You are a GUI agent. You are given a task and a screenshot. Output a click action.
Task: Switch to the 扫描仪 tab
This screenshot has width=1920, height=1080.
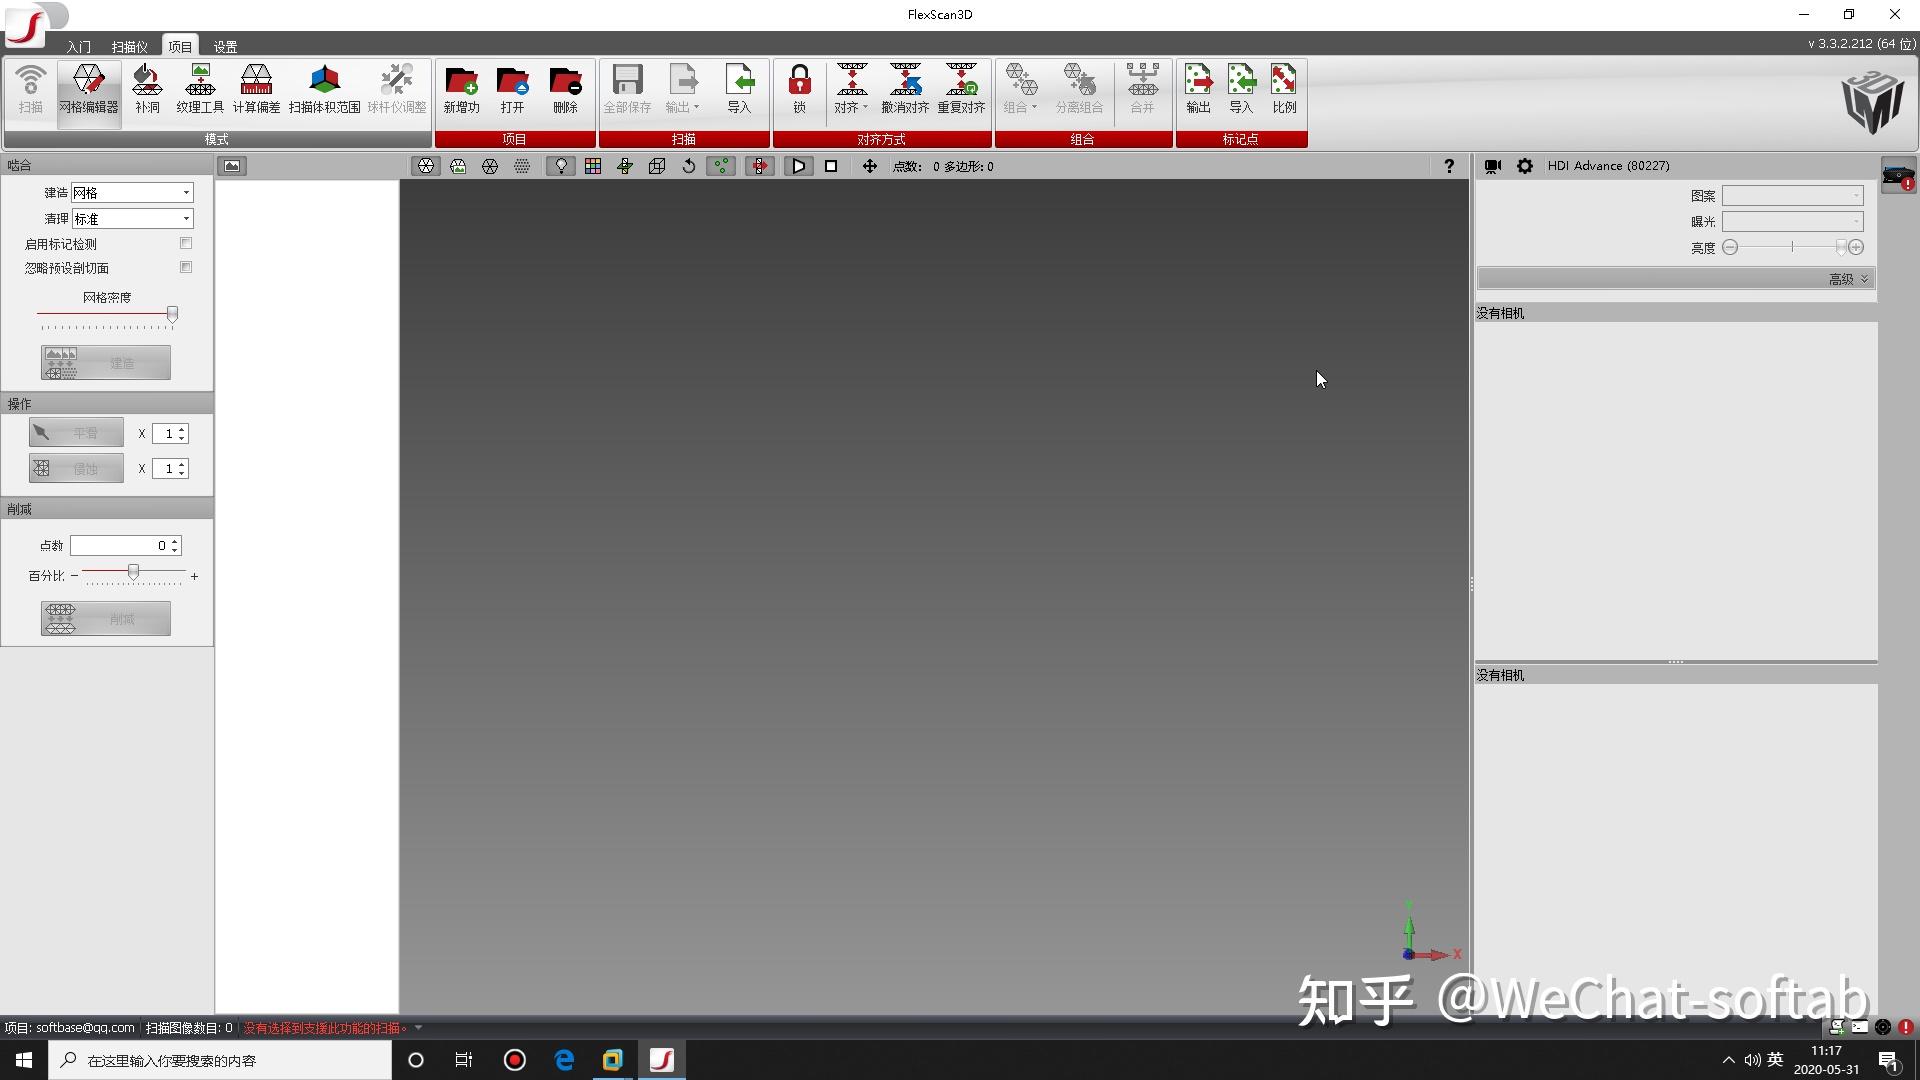tap(128, 45)
